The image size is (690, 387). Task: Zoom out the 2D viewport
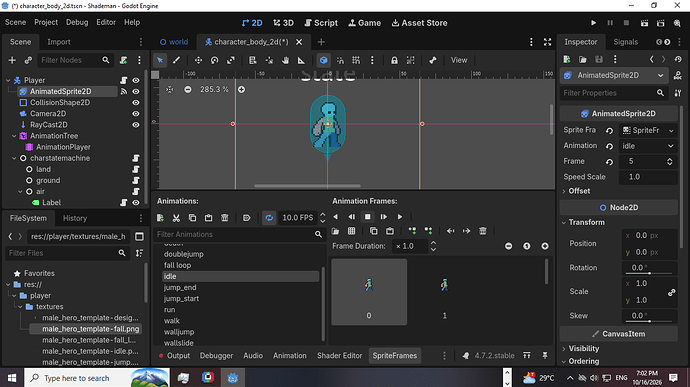[188, 89]
